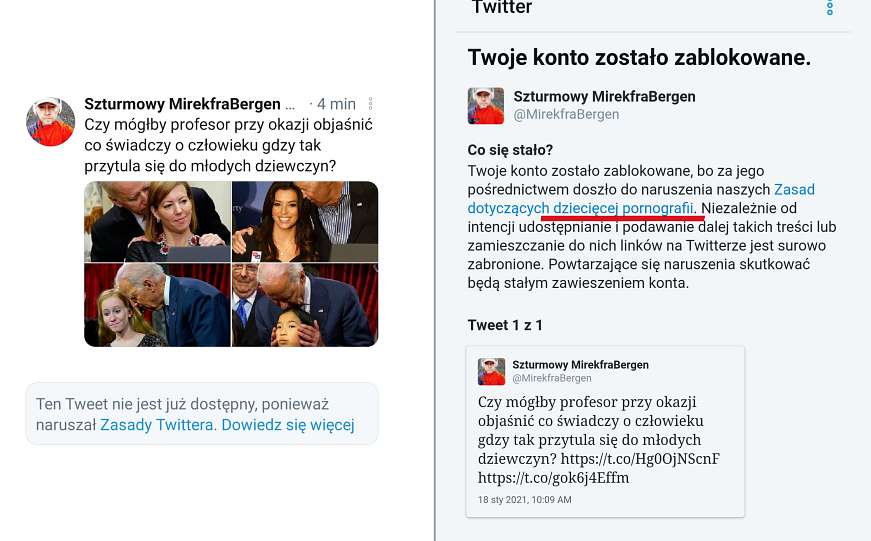Open the t.co/Hg0OjNScnF link
Viewport: 871px width, 541px height.
640,459
